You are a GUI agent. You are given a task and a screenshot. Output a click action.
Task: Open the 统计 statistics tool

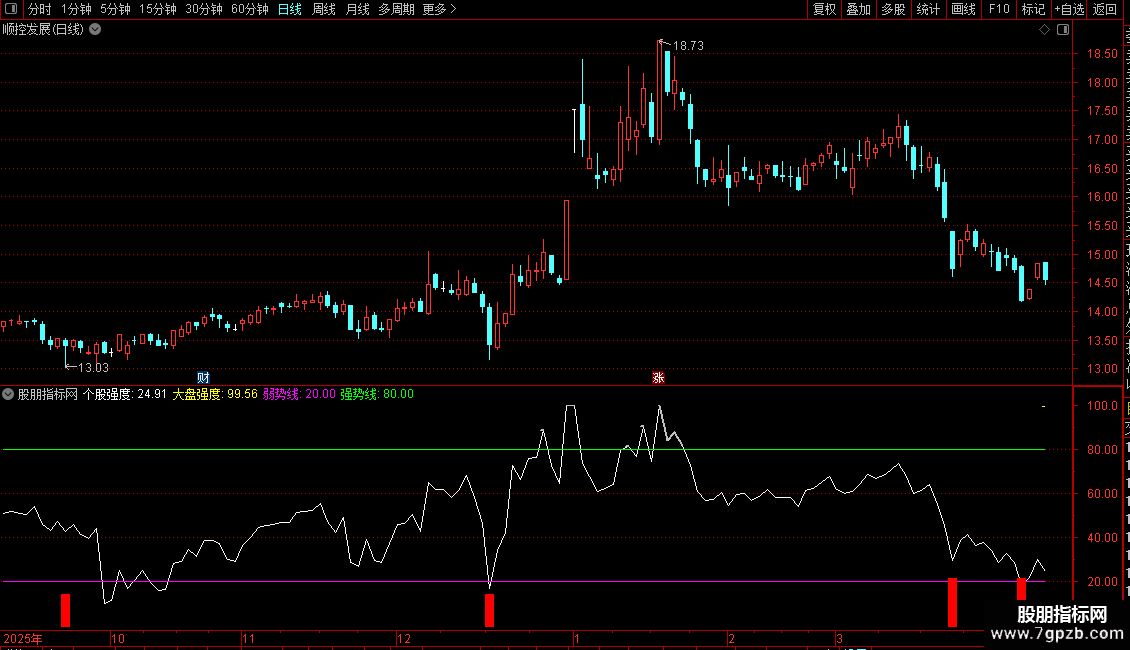[x=927, y=9]
